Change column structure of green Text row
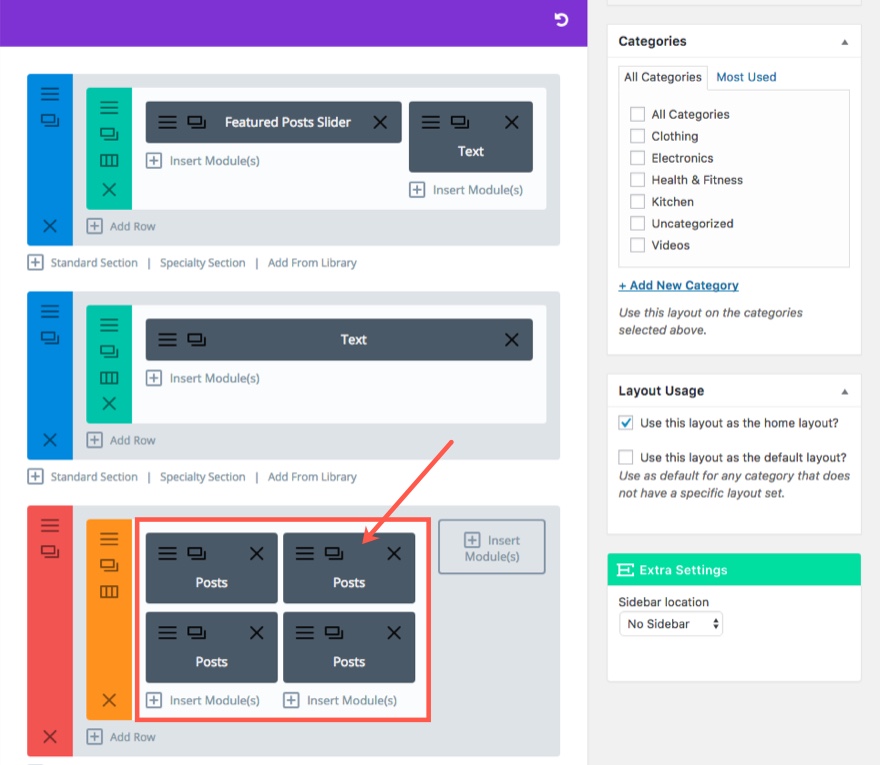This screenshot has width=880, height=765. [109, 378]
